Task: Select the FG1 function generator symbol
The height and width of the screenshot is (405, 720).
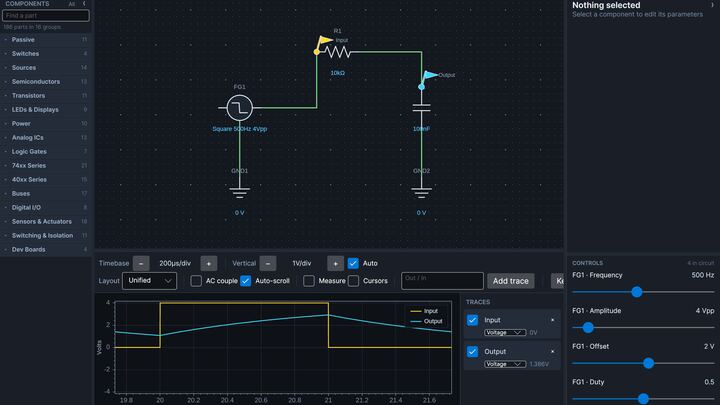Action: [239, 108]
